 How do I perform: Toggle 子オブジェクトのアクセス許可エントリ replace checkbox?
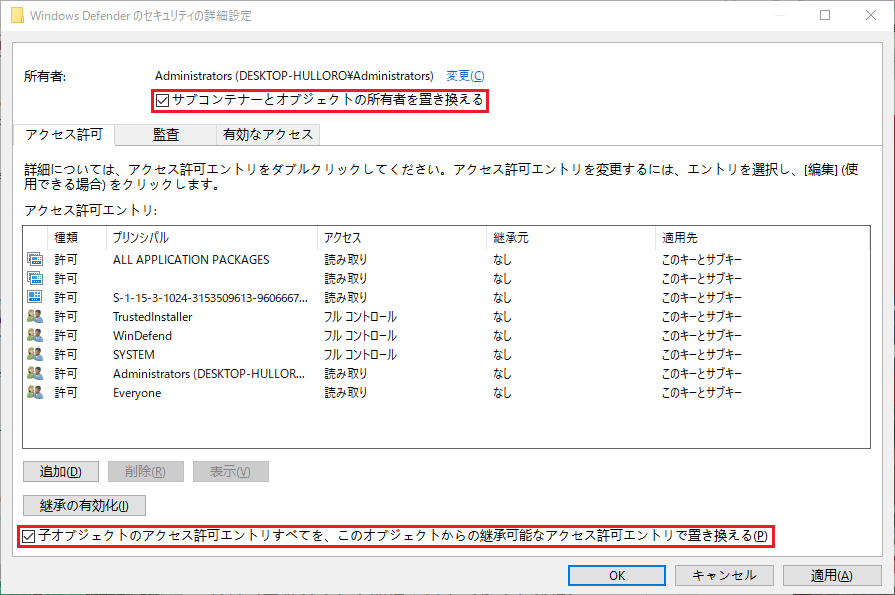pyautogui.click(x=29, y=536)
